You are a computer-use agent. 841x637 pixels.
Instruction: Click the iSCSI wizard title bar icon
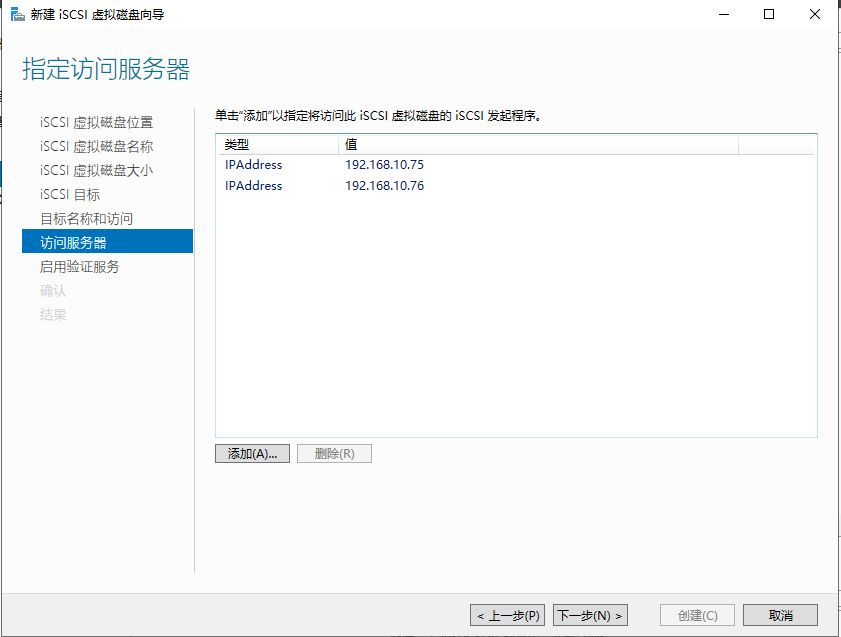click(17, 14)
